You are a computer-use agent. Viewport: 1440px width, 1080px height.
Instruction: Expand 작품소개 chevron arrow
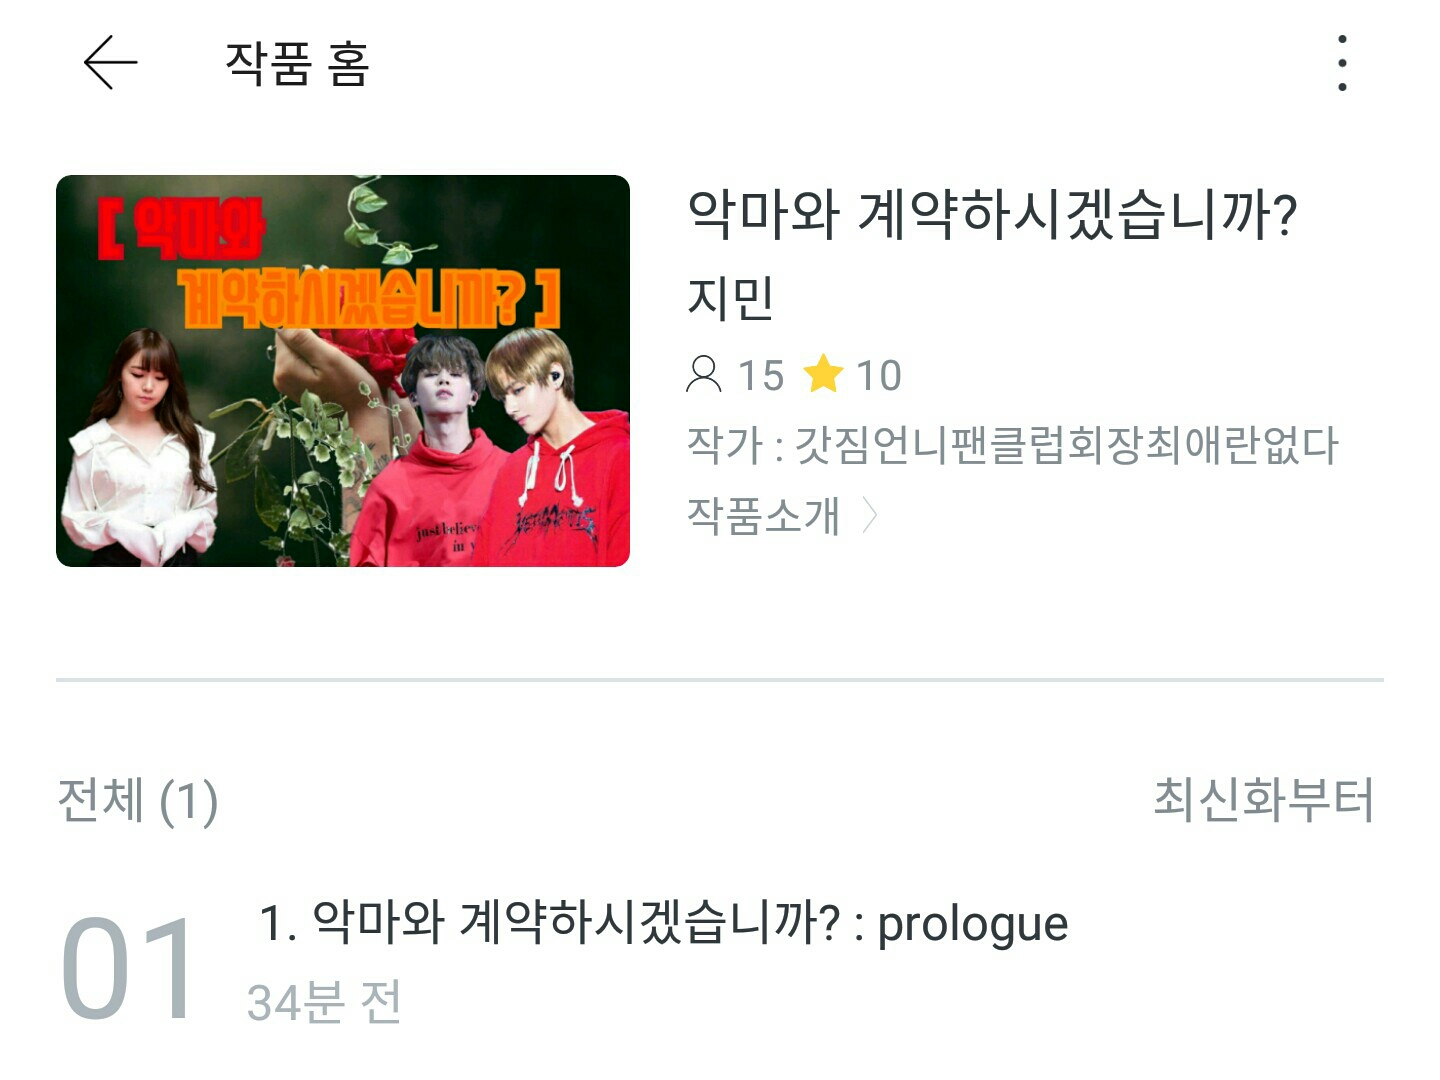click(x=869, y=516)
